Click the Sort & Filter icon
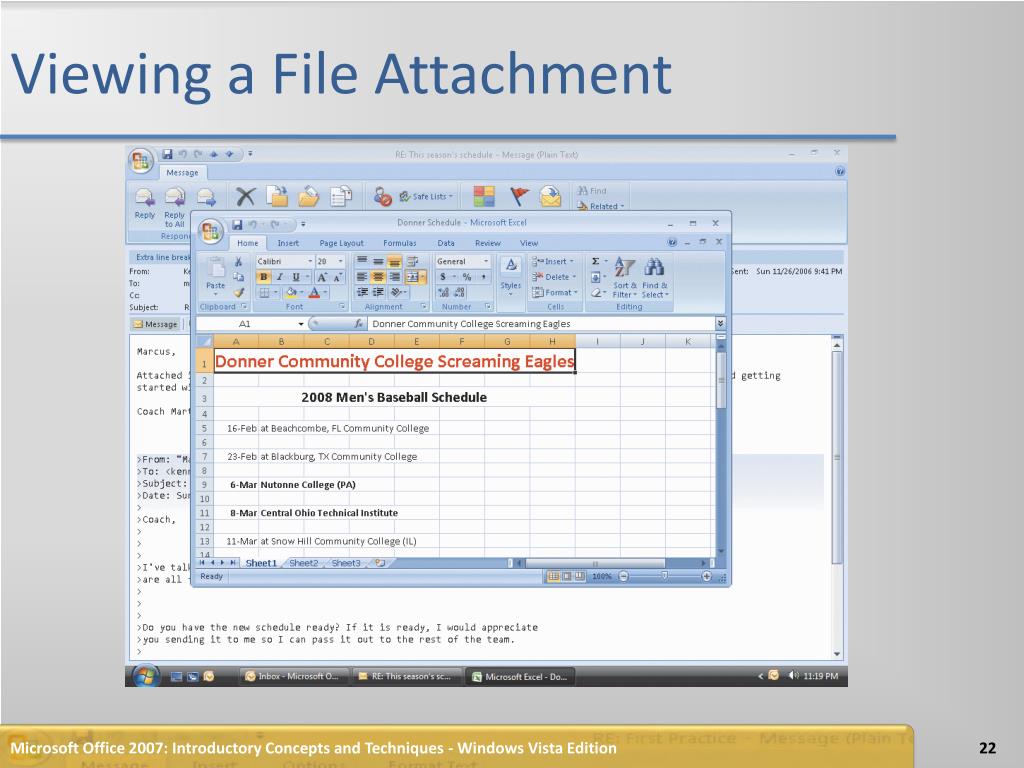Image resolution: width=1024 pixels, height=768 pixels. click(x=624, y=277)
